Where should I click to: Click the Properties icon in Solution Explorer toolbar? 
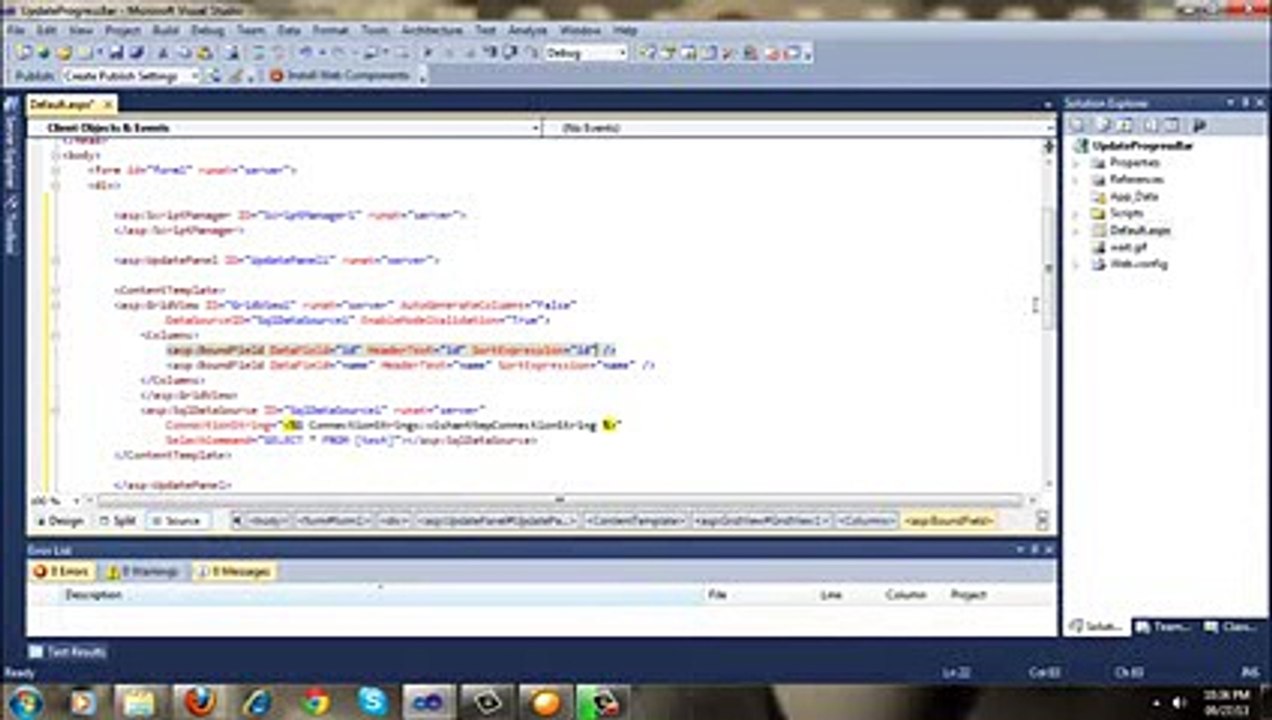click(1078, 125)
